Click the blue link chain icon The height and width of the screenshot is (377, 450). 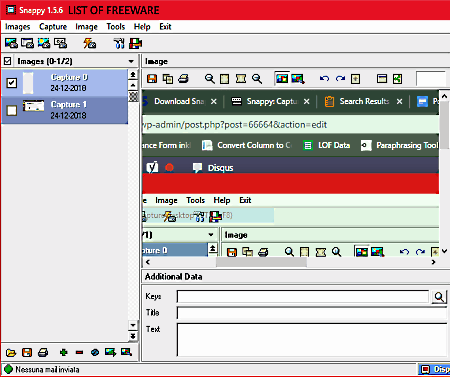coord(95,352)
